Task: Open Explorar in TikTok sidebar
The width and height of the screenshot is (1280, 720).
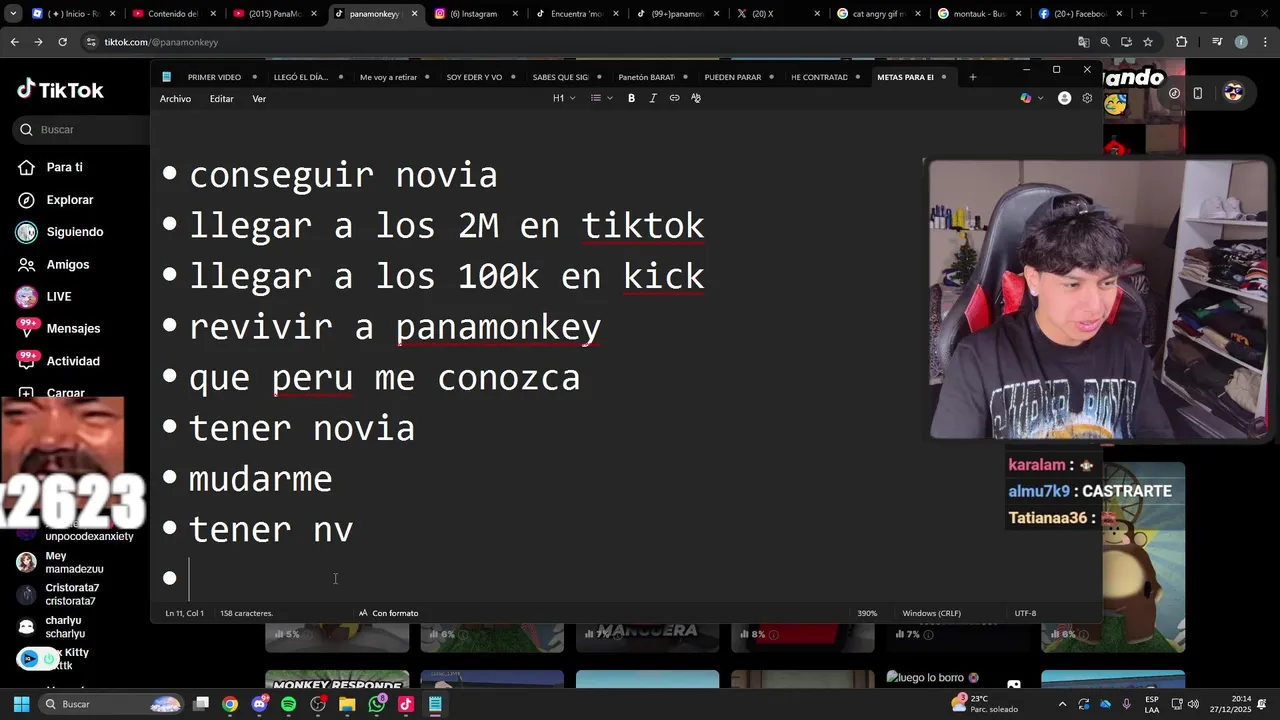Action: pyautogui.click(x=69, y=200)
